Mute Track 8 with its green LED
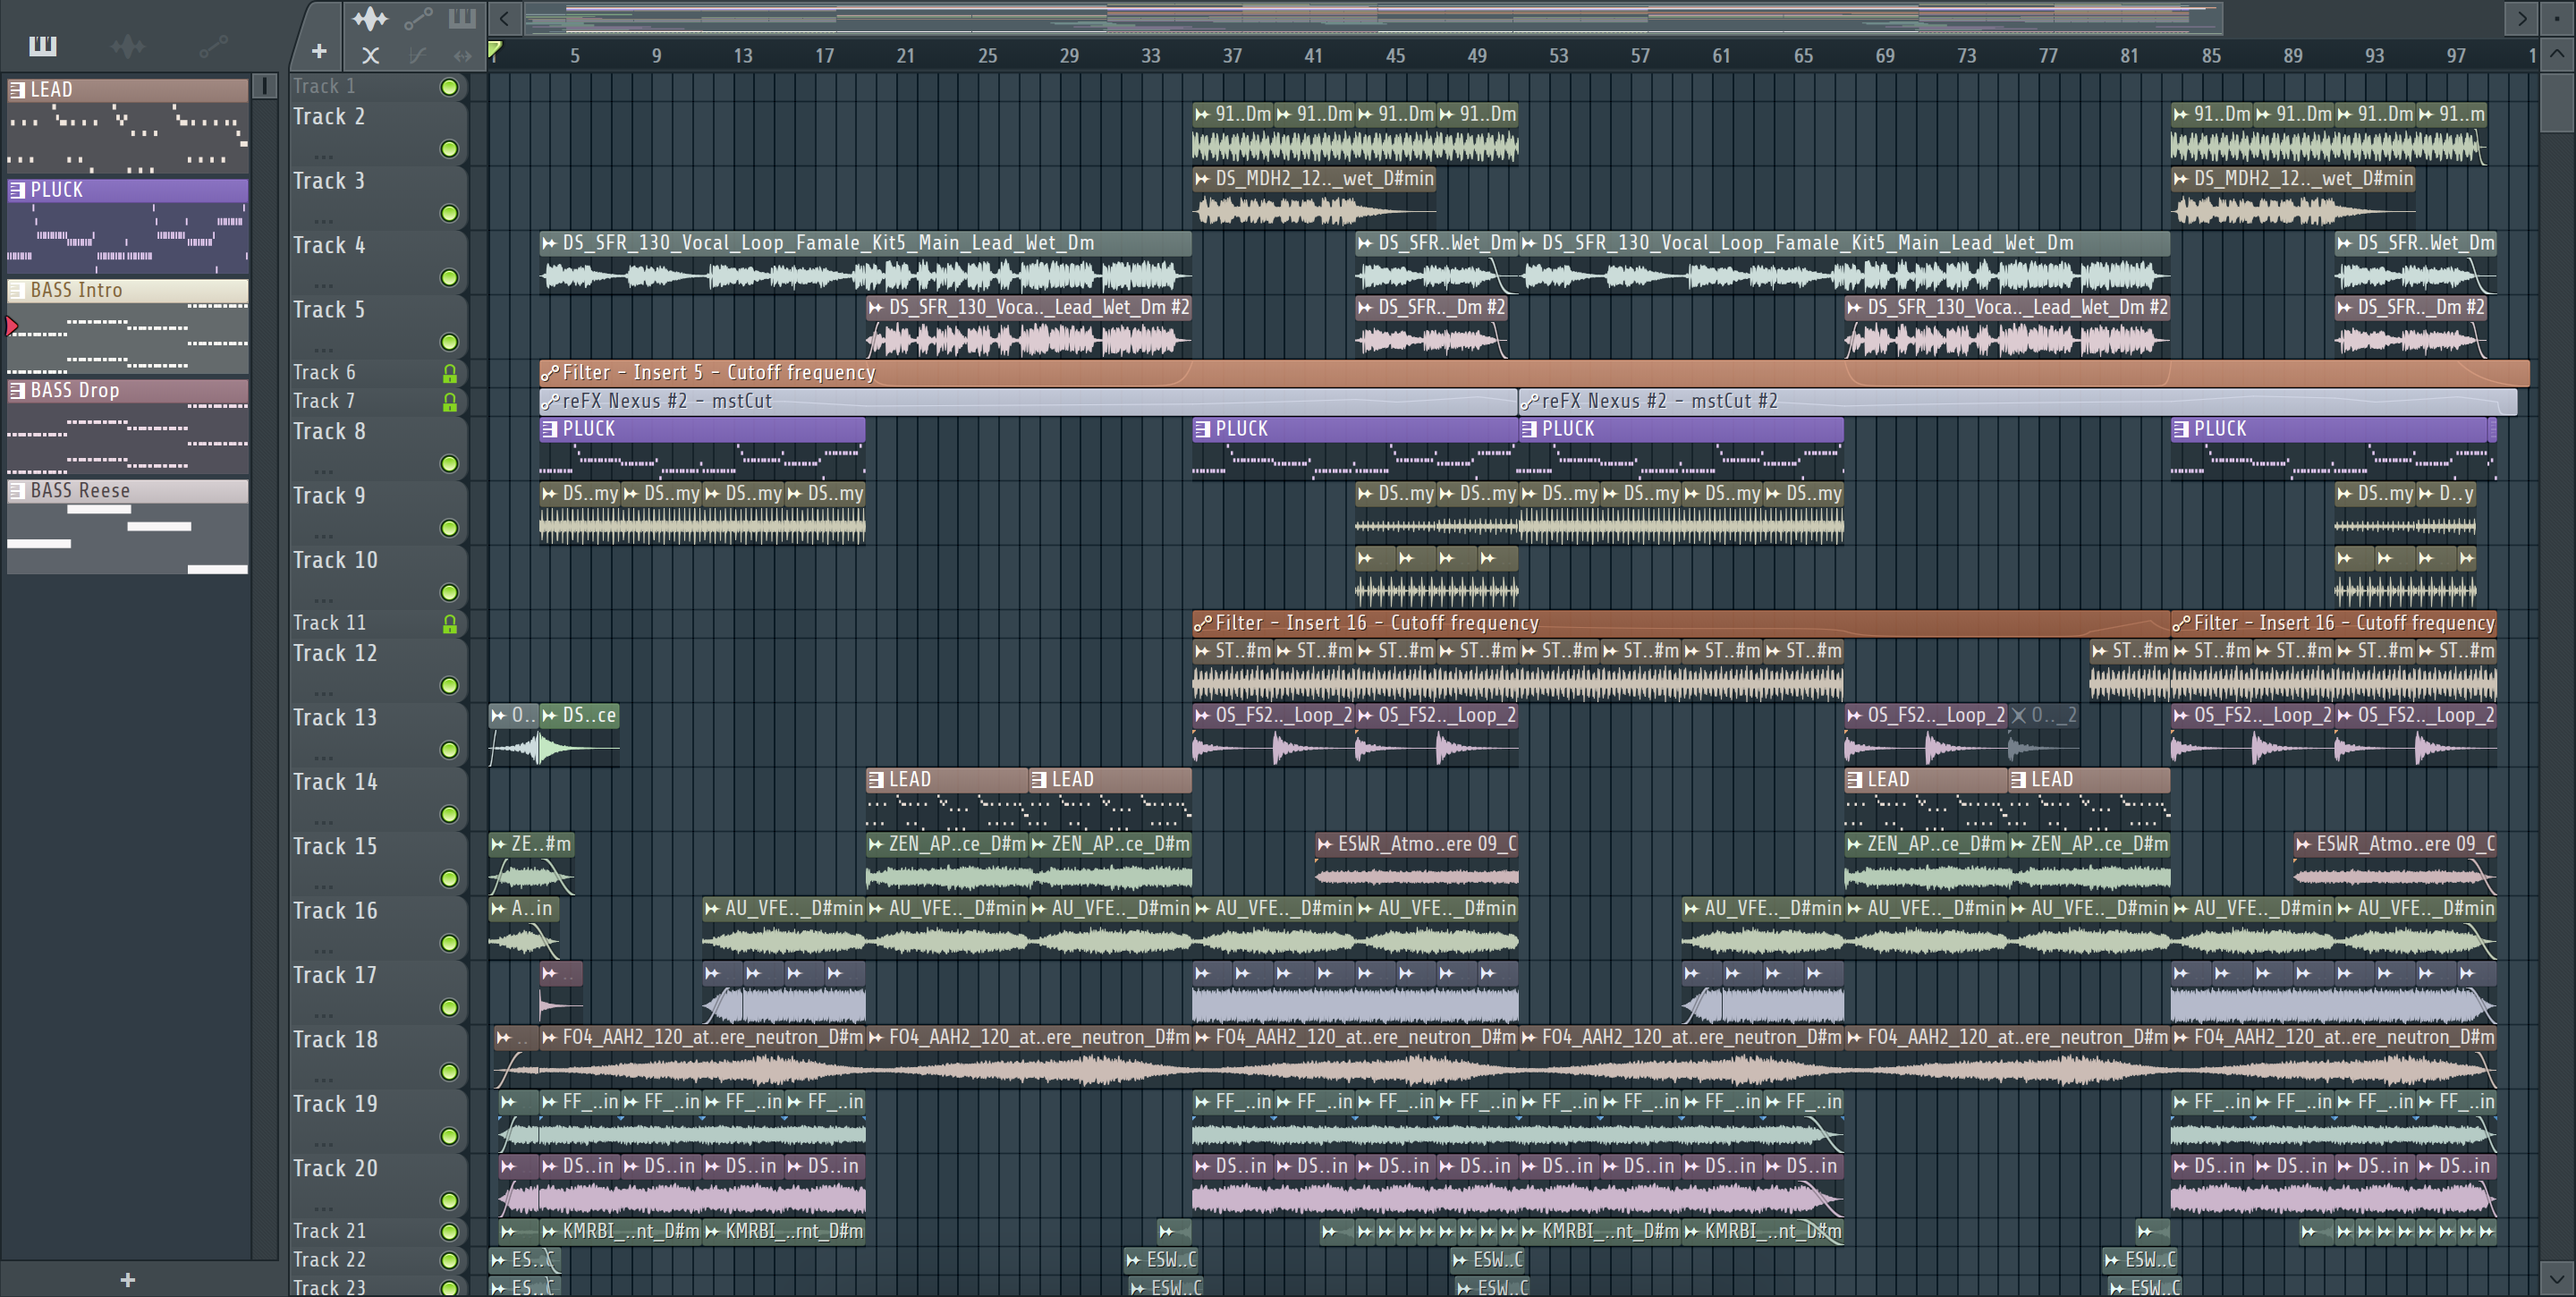Image resolution: width=2576 pixels, height=1297 pixels. [x=450, y=464]
